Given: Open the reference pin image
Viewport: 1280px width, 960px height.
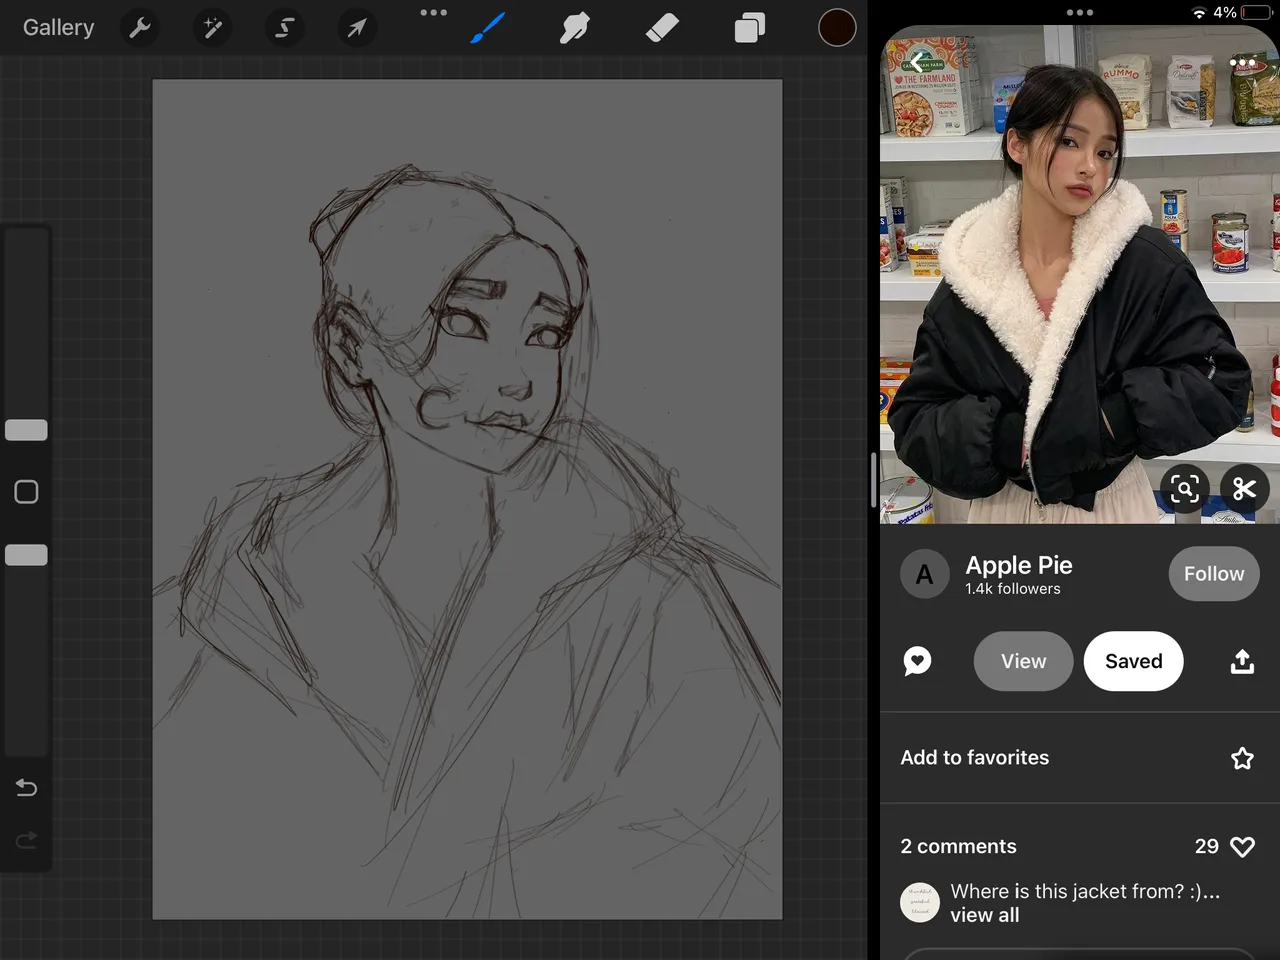Looking at the screenshot, I should pyautogui.click(x=1080, y=275).
